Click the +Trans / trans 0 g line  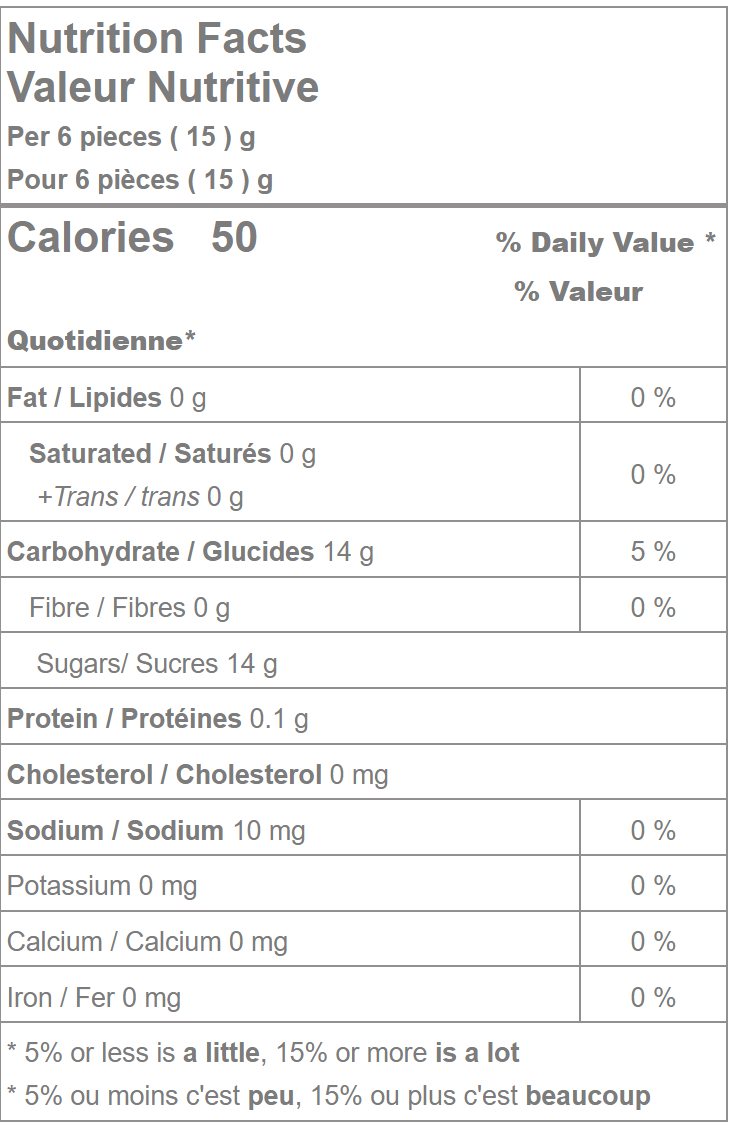(x=140, y=497)
